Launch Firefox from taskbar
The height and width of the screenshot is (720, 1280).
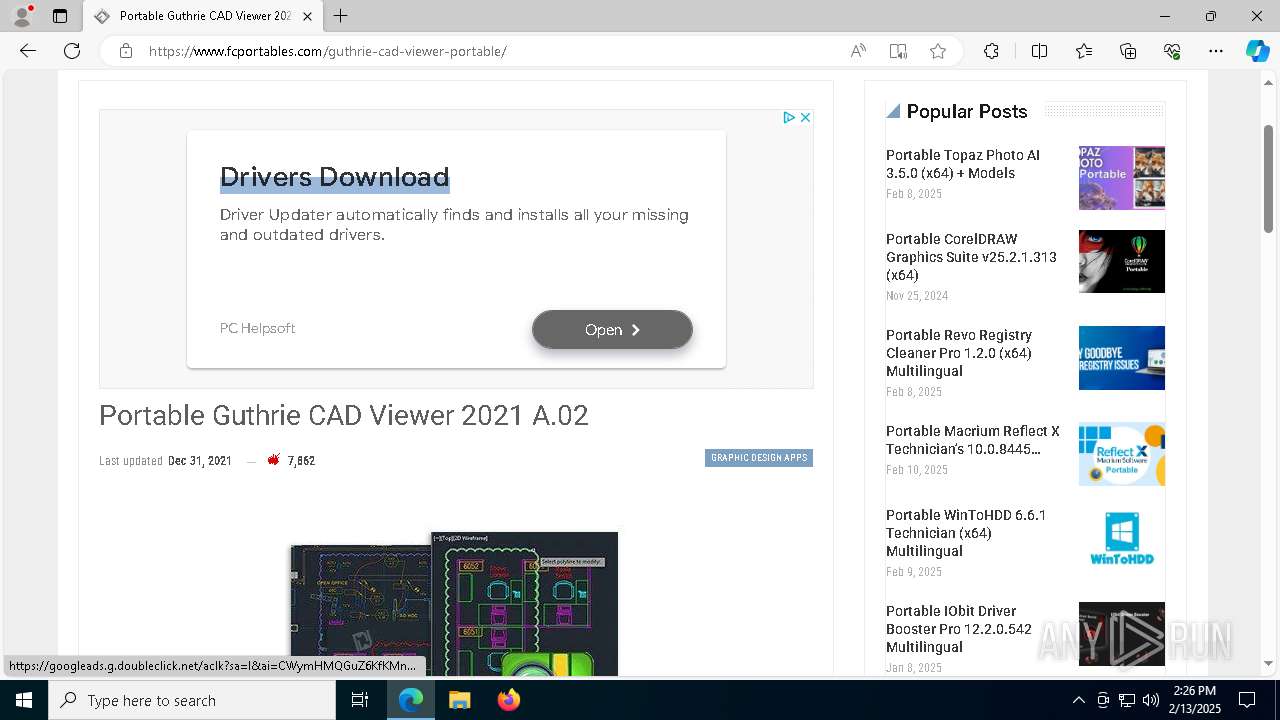click(509, 700)
